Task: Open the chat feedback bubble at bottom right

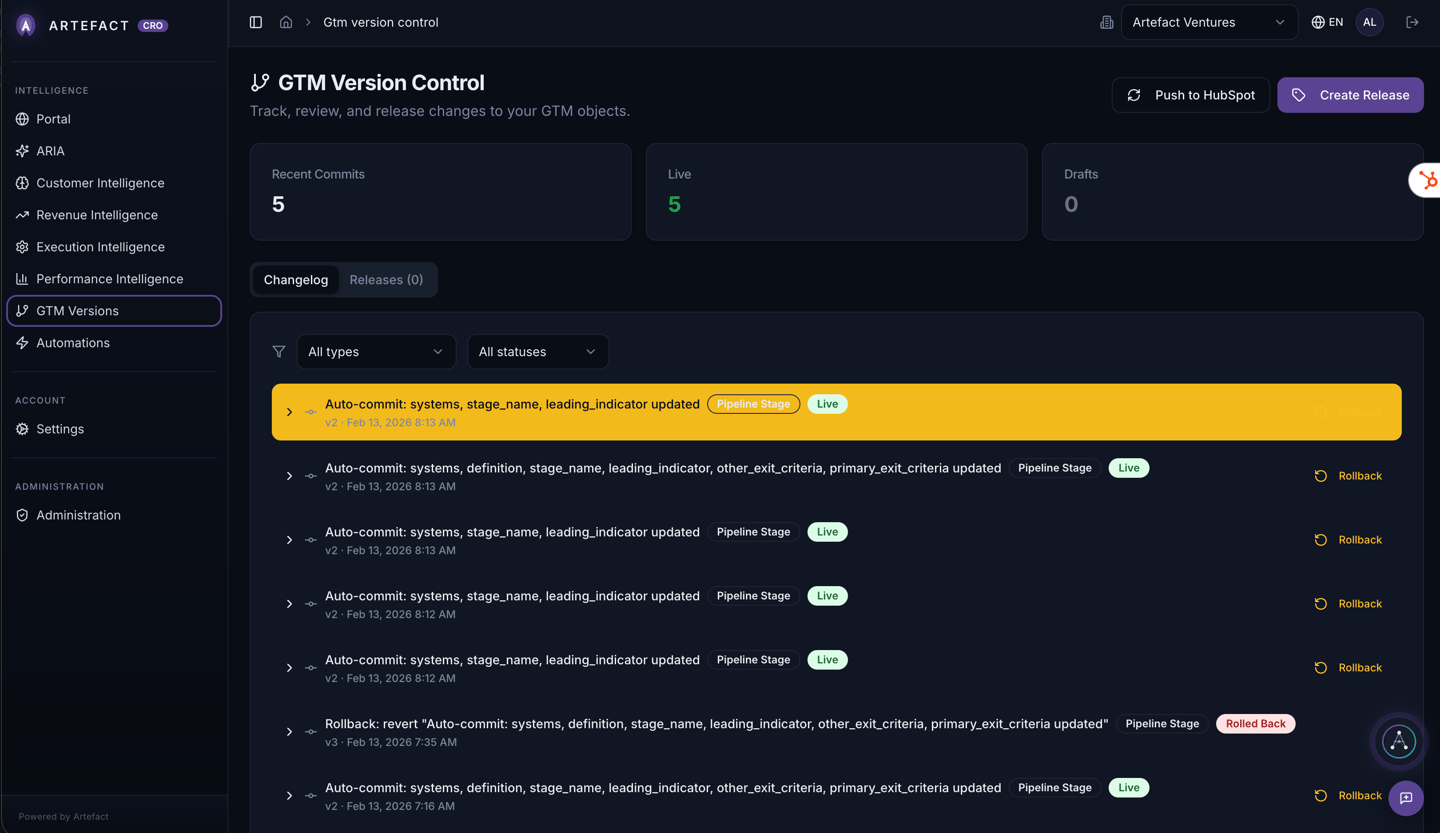Action: pos(1406,798)
